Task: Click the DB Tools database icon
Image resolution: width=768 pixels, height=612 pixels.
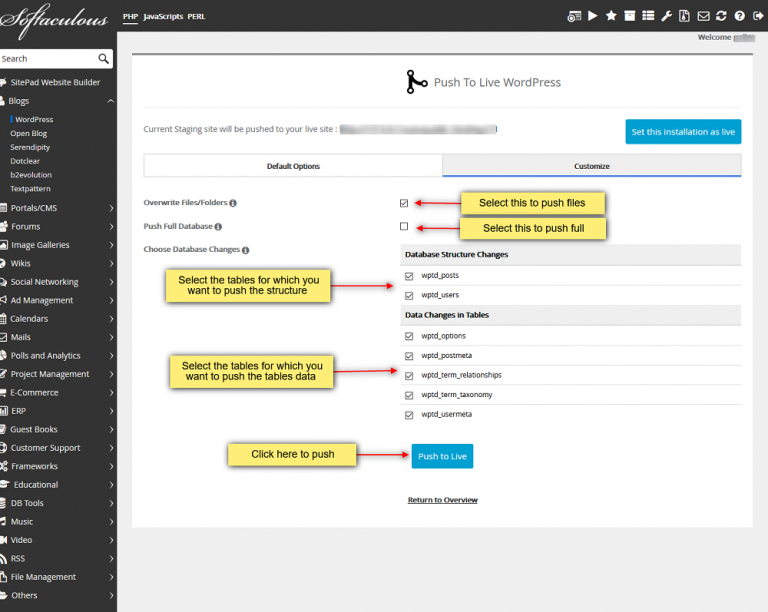Action: click(x=3, y=503)
